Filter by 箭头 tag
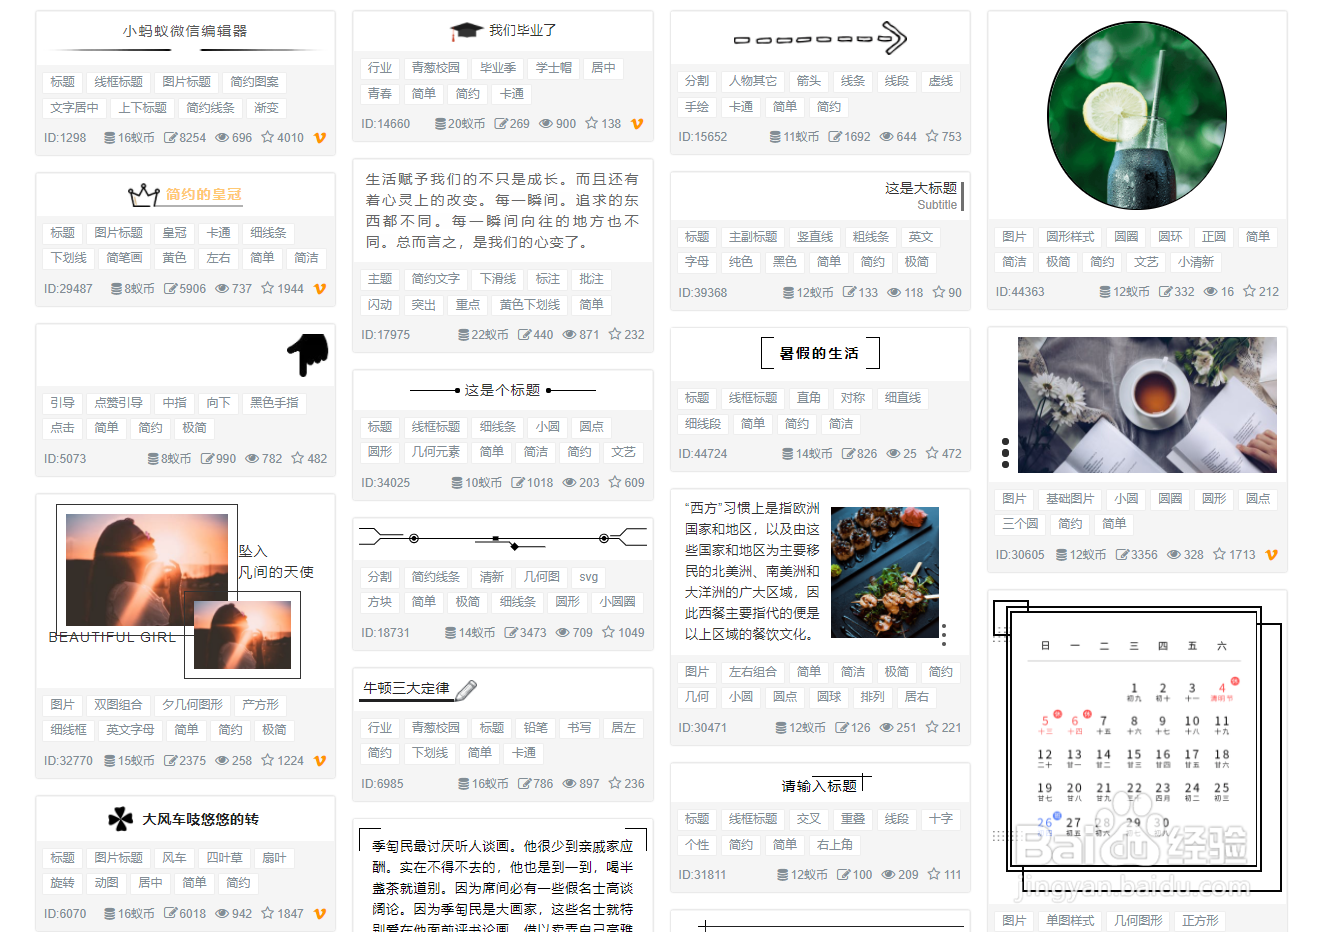This screenshot has height=932, width=1322. tap(809, 81)
